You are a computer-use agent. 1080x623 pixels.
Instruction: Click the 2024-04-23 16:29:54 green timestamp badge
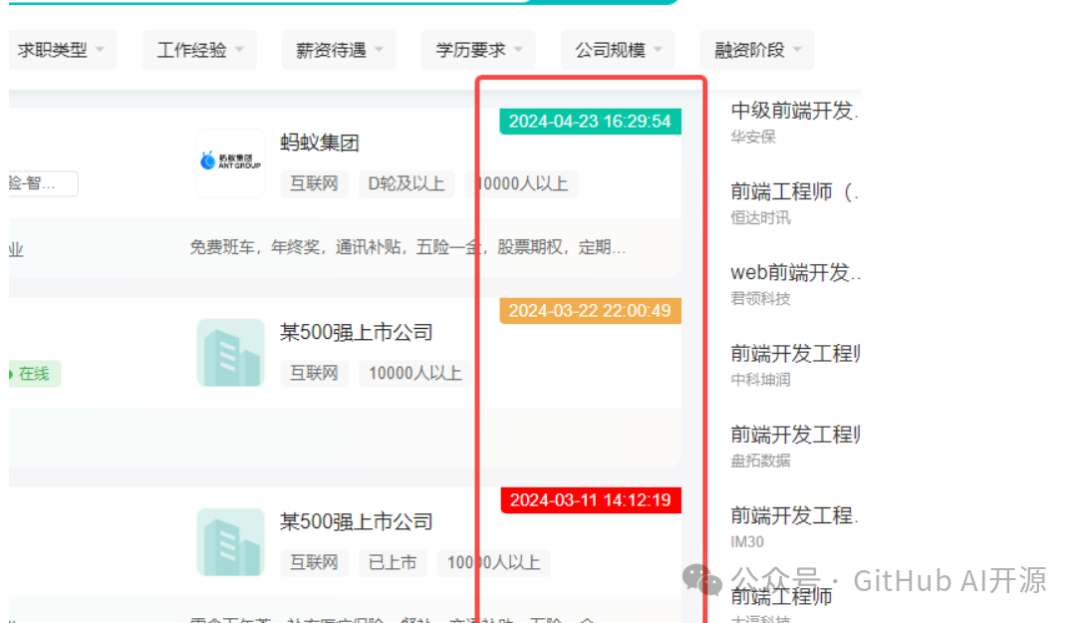pos(590,121)
